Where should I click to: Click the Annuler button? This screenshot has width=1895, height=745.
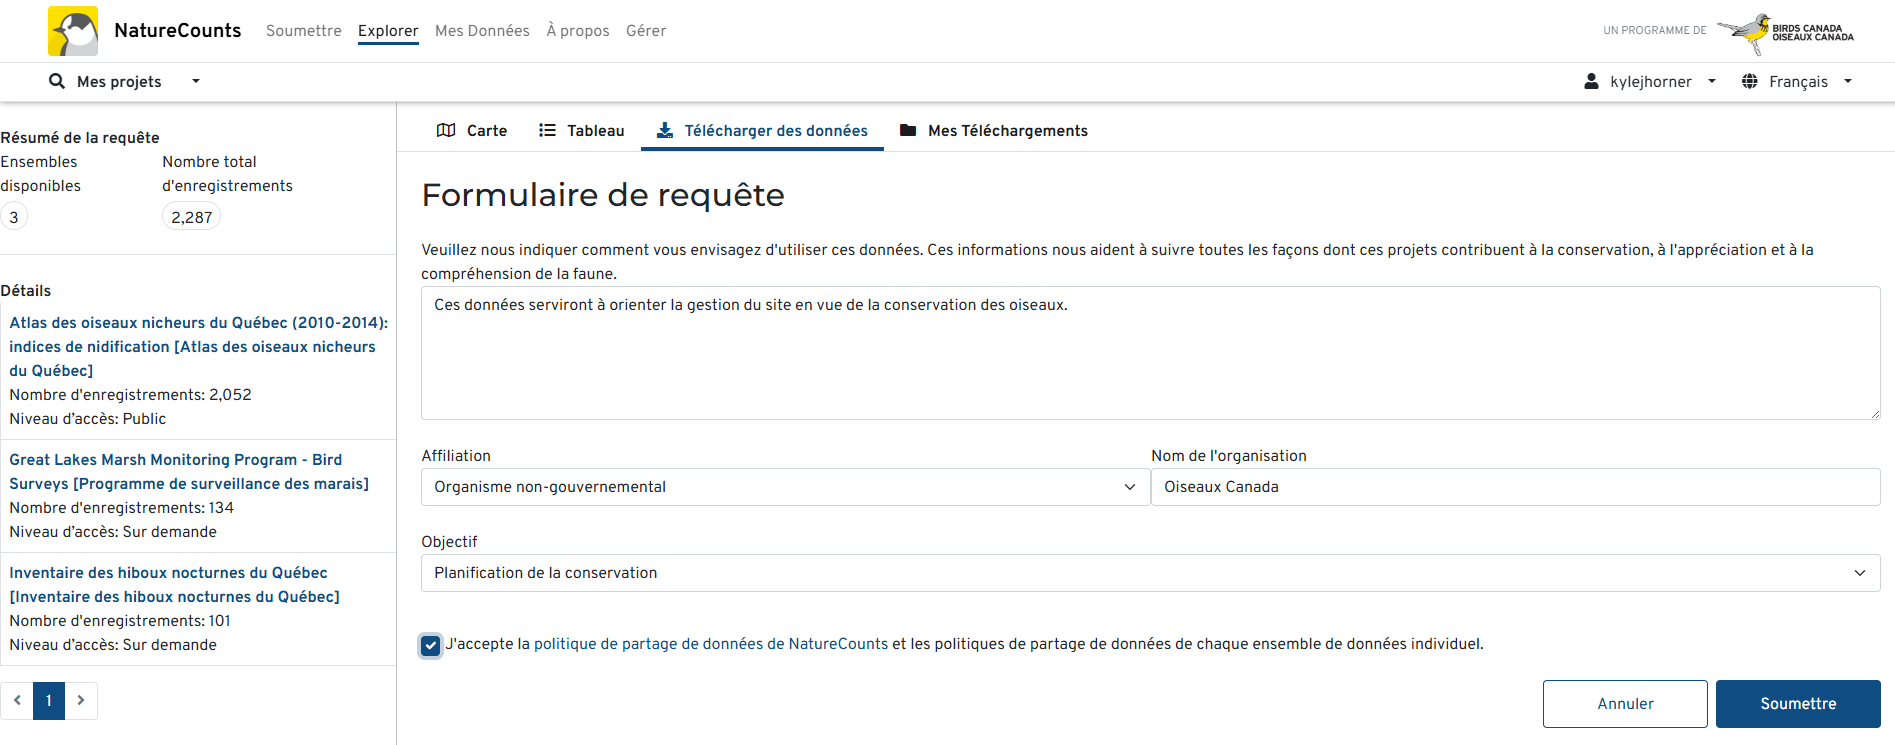(1624, 704)
